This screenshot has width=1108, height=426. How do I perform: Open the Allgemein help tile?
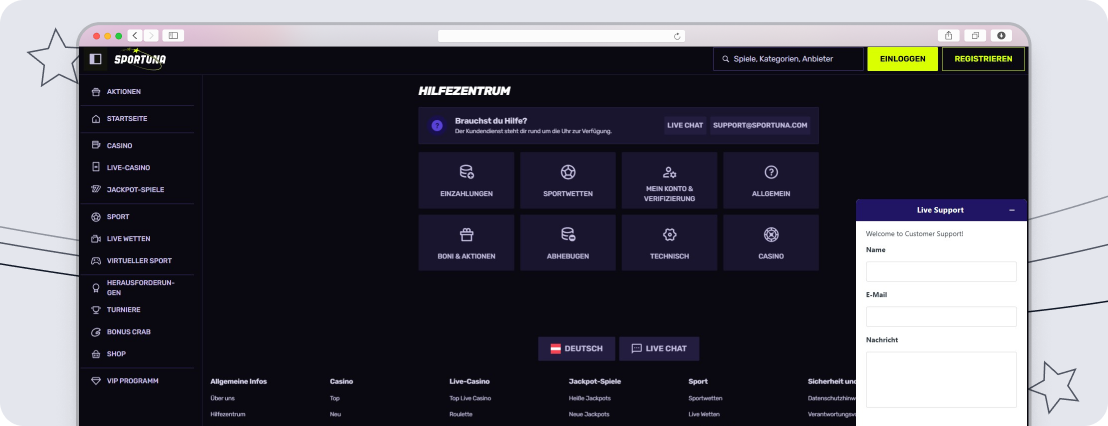click(x=770, y=180)
